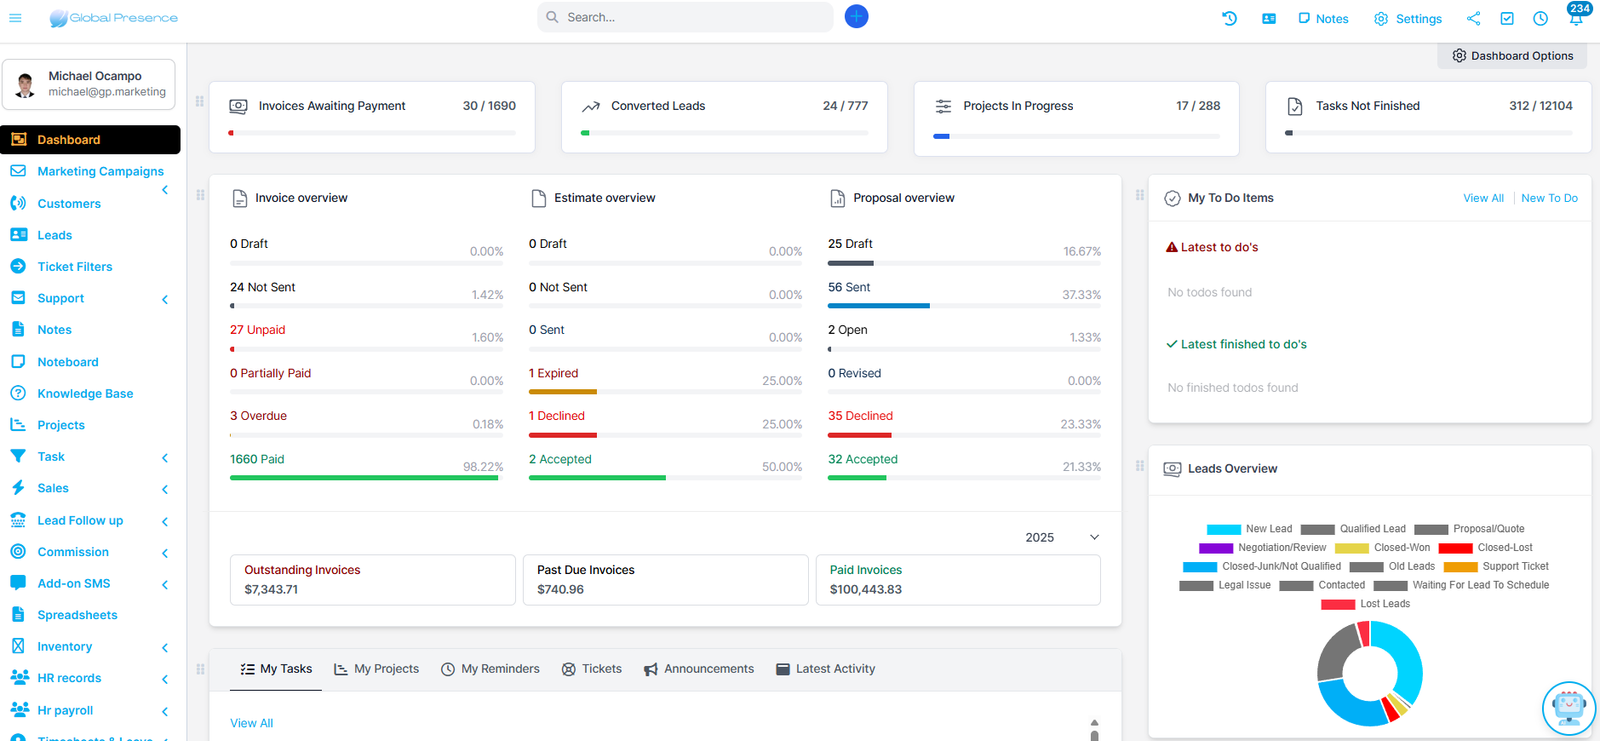The image size is (1600, 741).
Task: Open the checkmark to-do icon in header
Action: click(1506, 18)
